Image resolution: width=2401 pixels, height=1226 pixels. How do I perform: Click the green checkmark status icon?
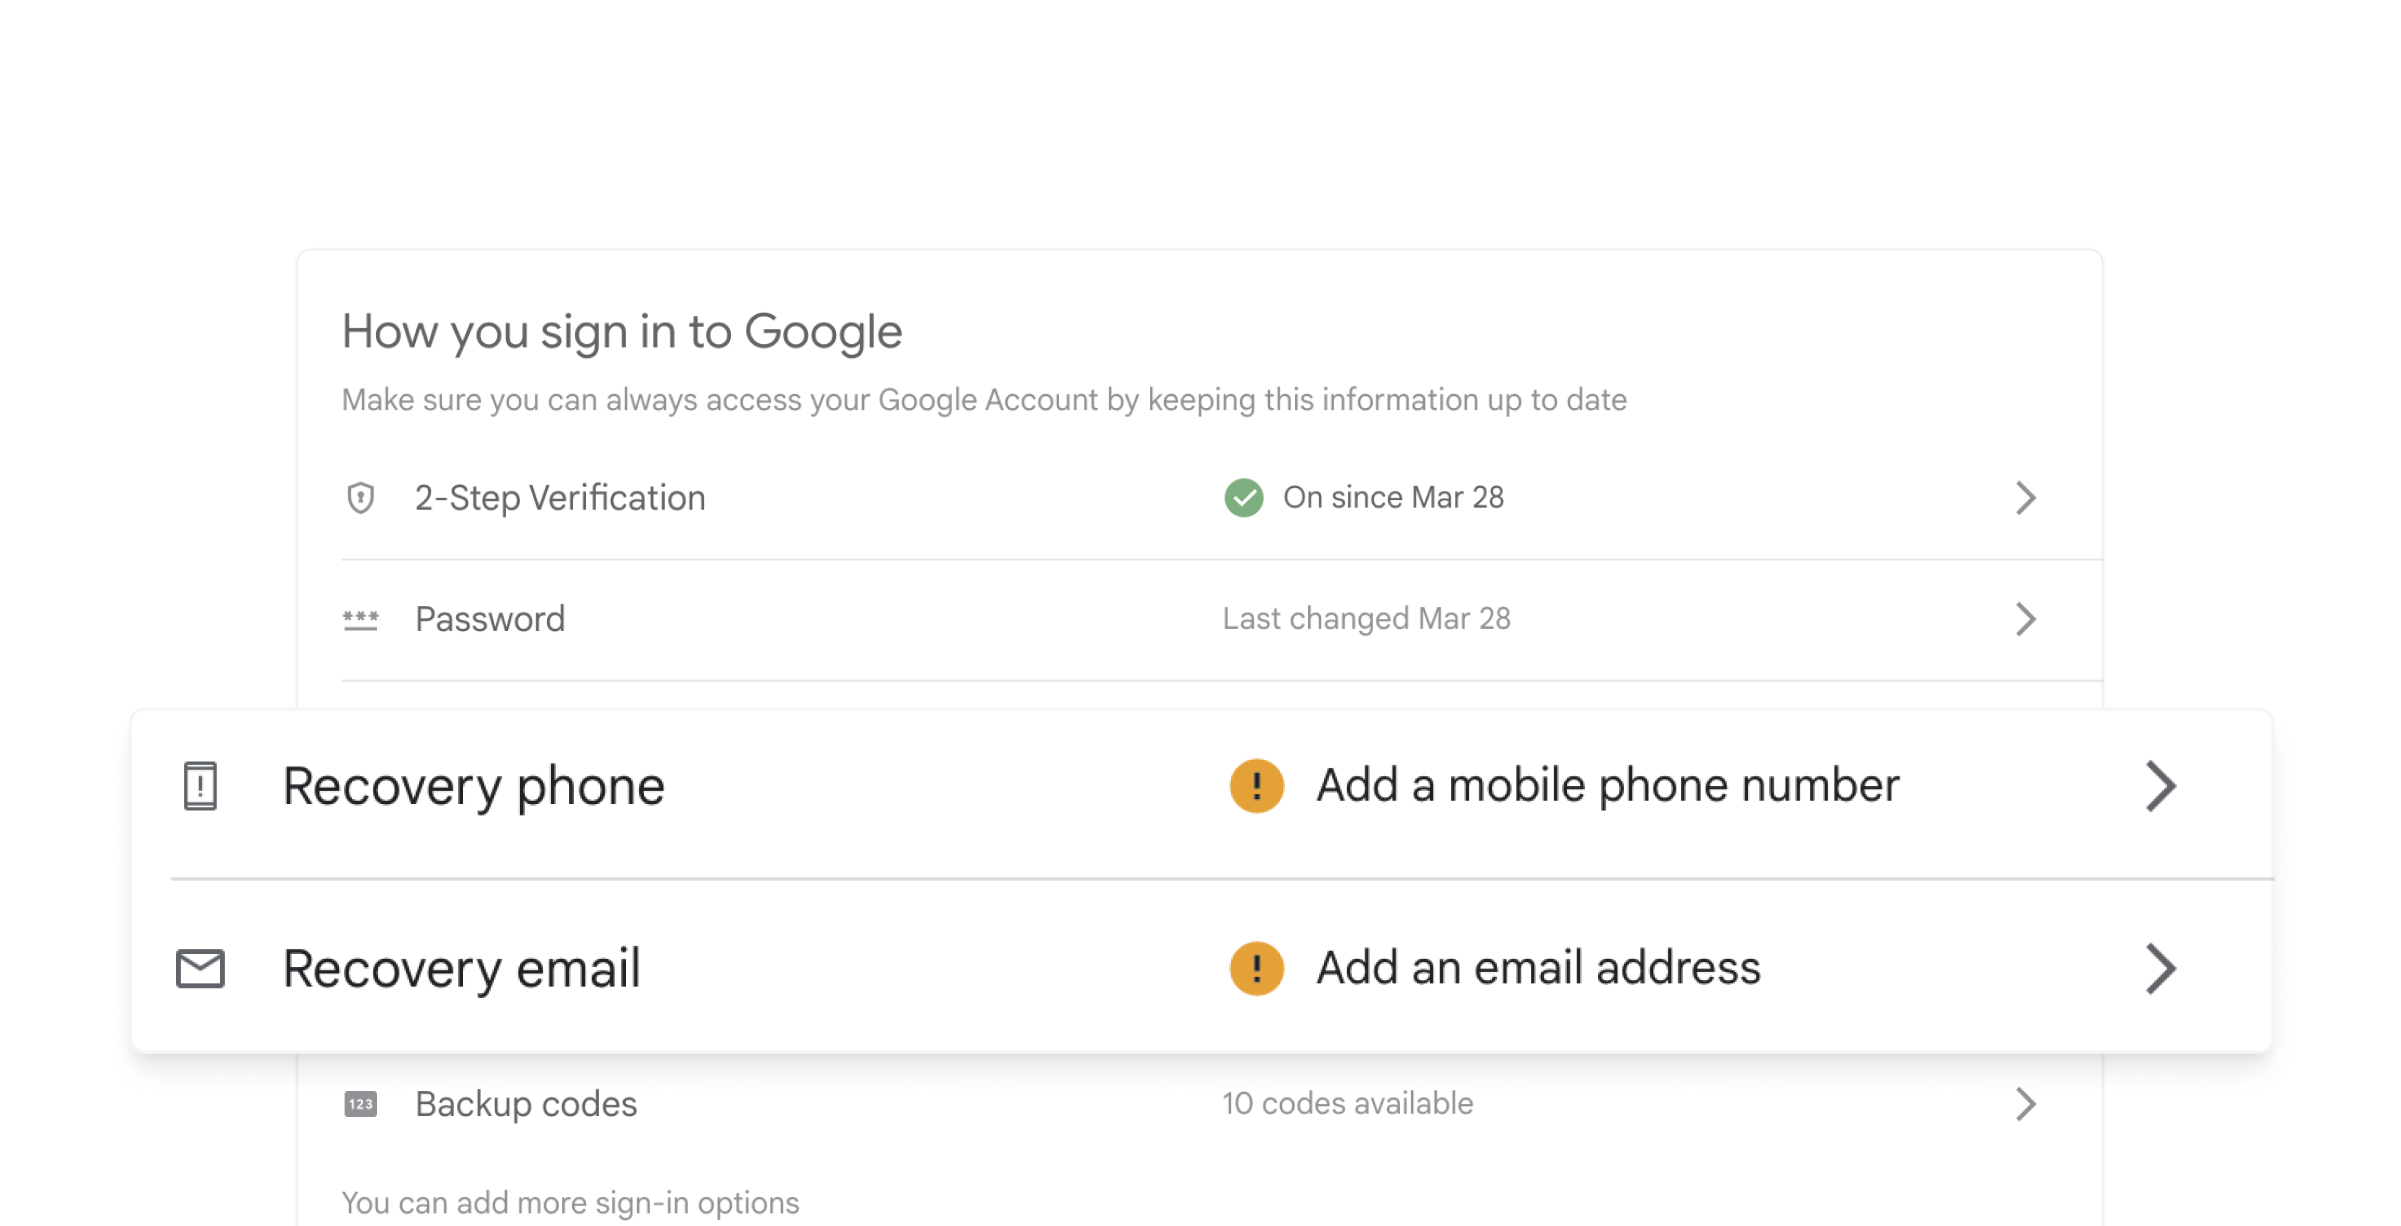(x=1243, y=497)
